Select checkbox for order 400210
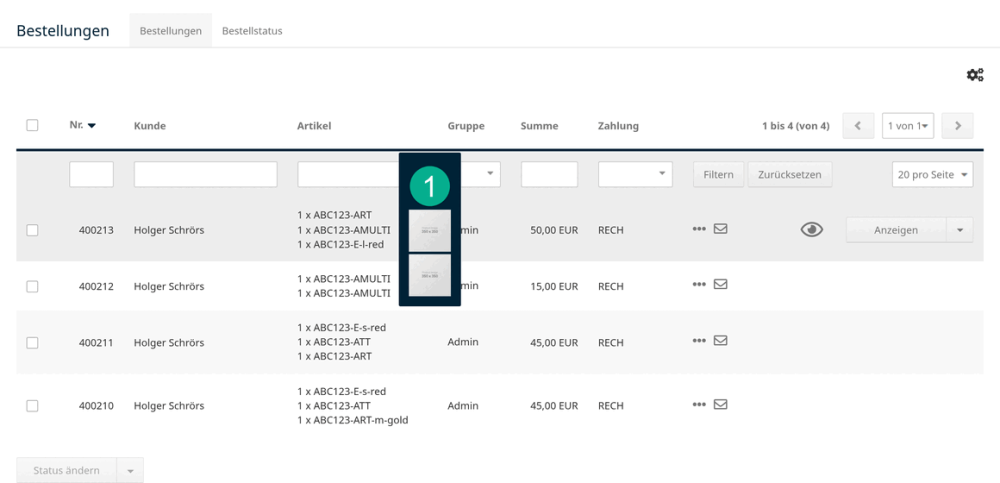1000x483 pixels. (32, 406)
